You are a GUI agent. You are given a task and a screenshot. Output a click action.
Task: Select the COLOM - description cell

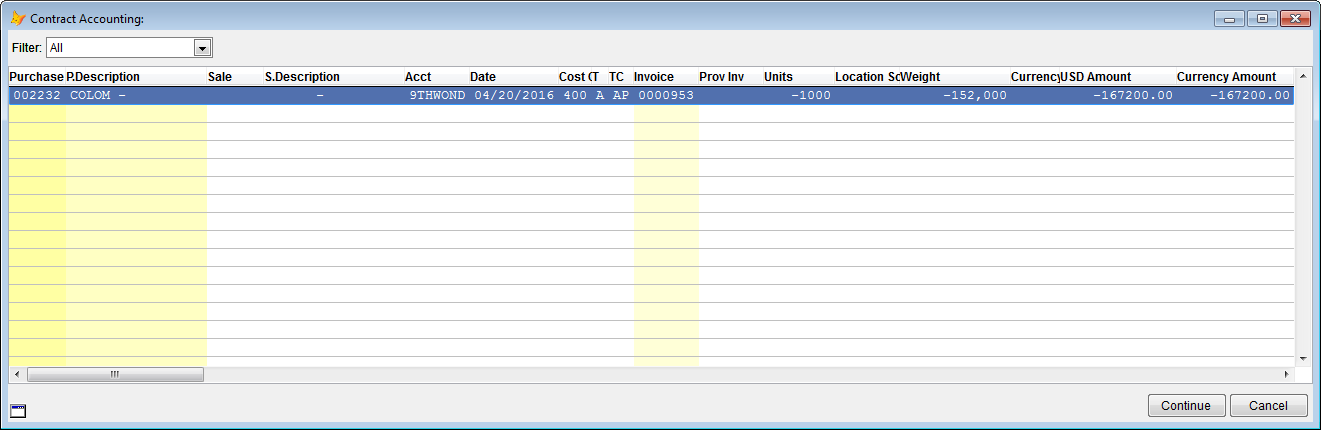(x=136, y=96)
